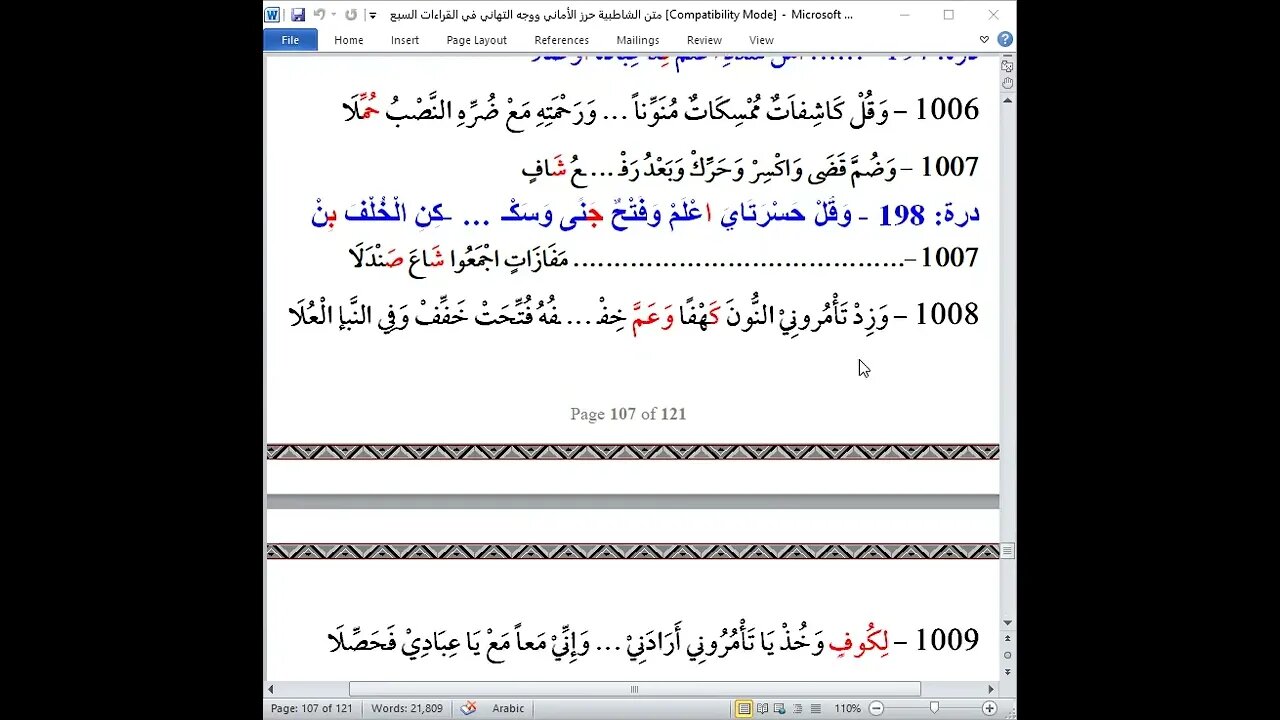Click verse number 1006 in the document
This screenshot has height=720, width=1280.
(x=949, y=109)
